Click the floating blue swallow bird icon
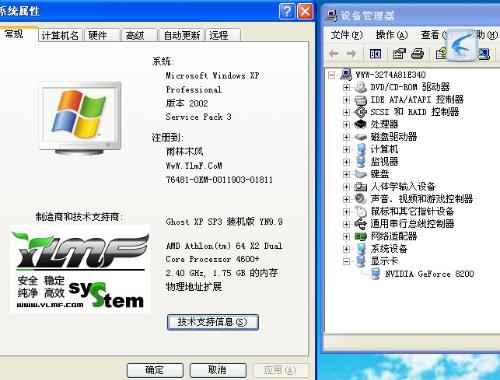The height and width of the screenshot is (380, 500). click(x=461, y=46)
